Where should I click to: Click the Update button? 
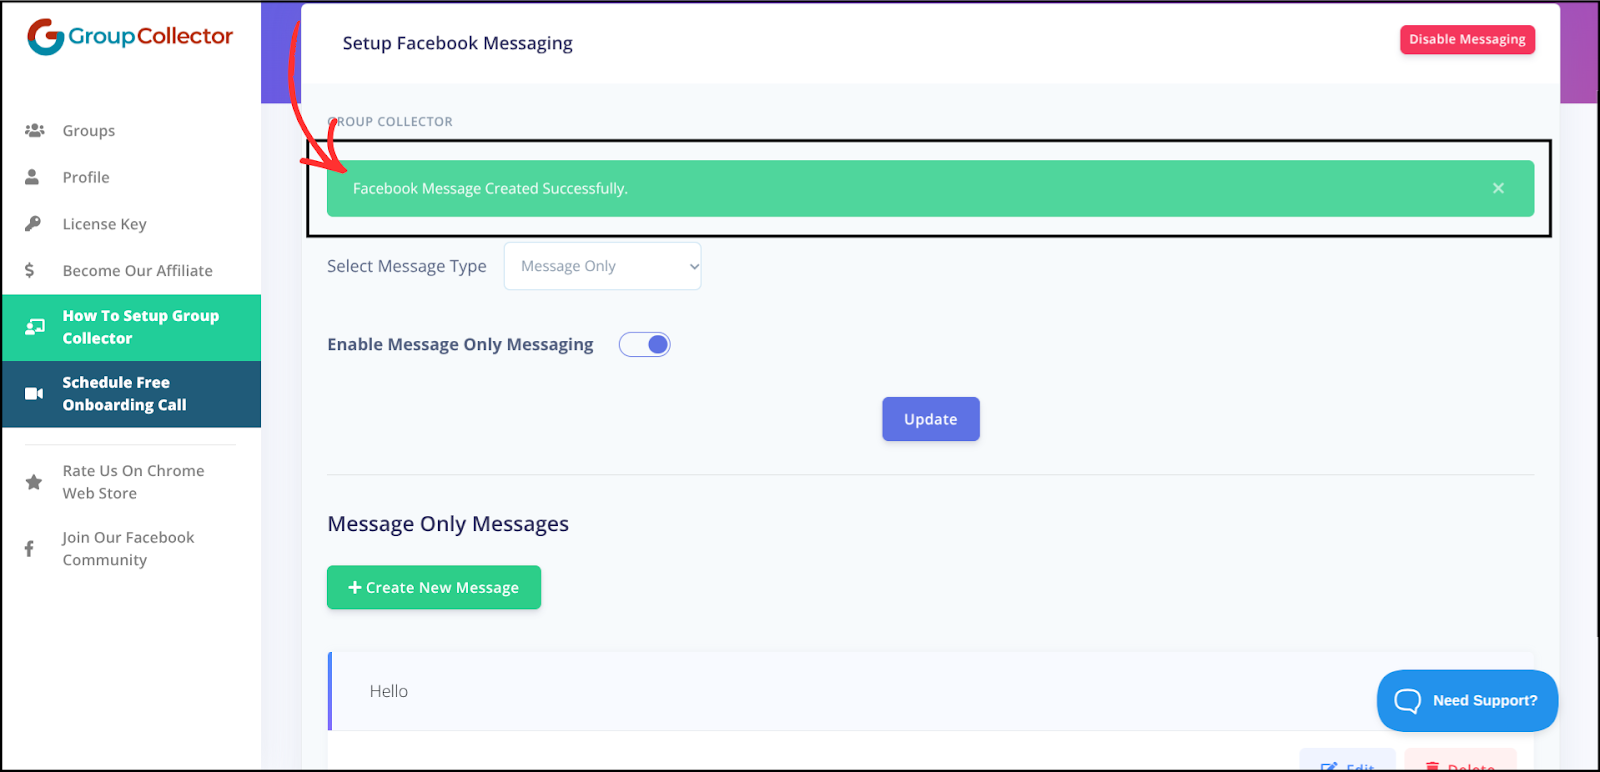coord(931,419)
